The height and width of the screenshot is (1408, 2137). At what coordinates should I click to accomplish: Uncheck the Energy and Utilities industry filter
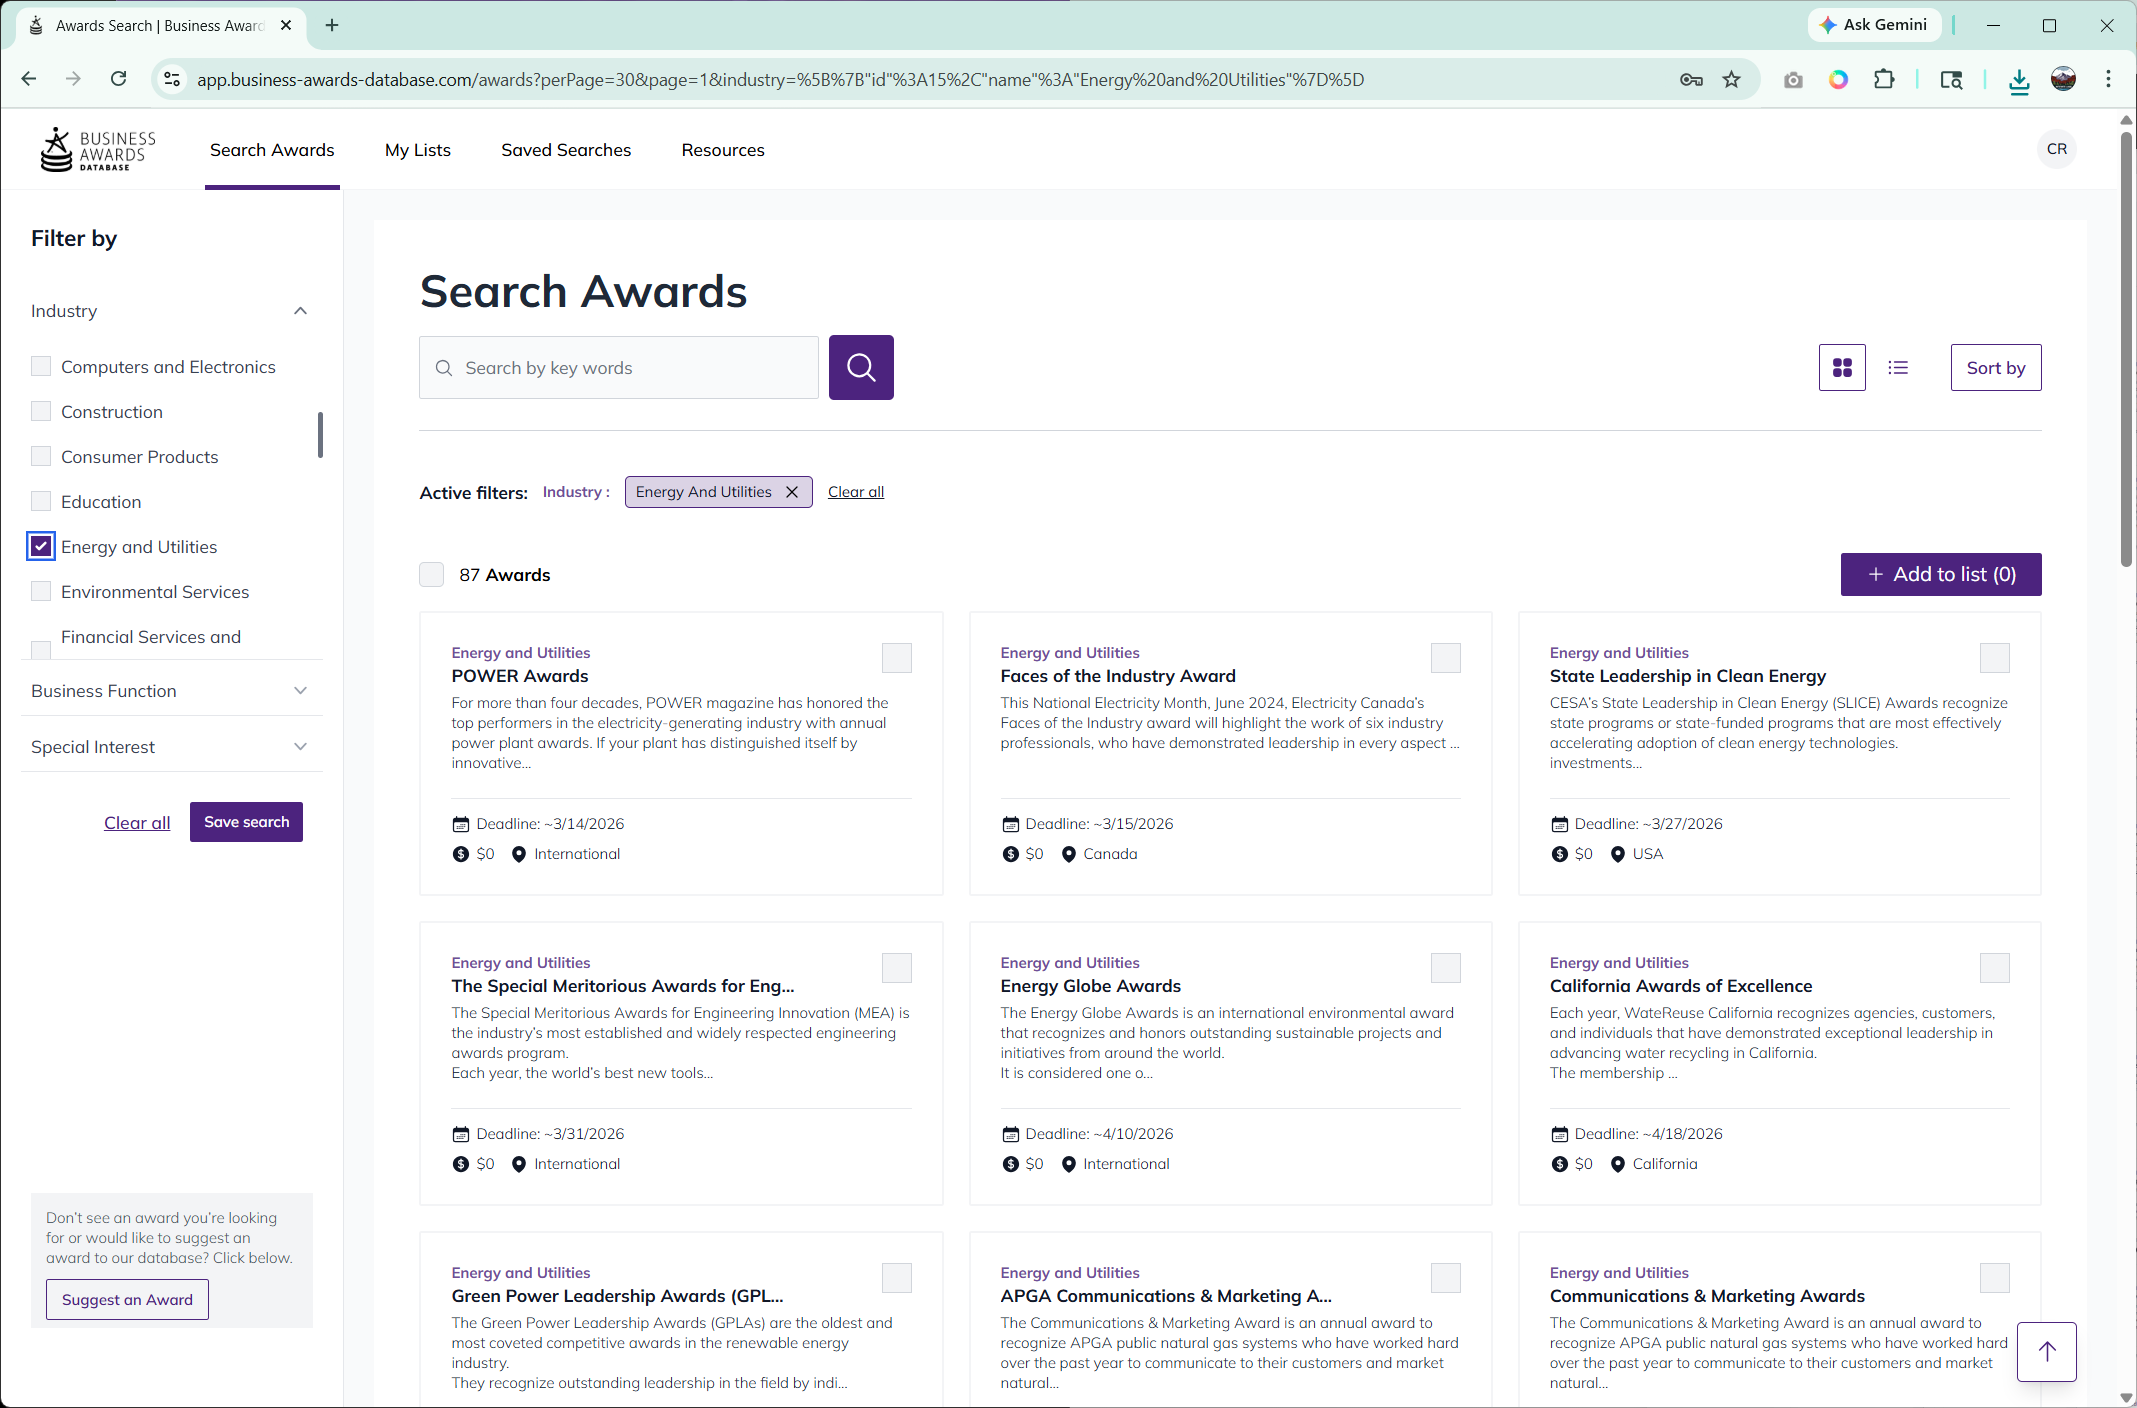pyautogui.click(x=41, y=546)
